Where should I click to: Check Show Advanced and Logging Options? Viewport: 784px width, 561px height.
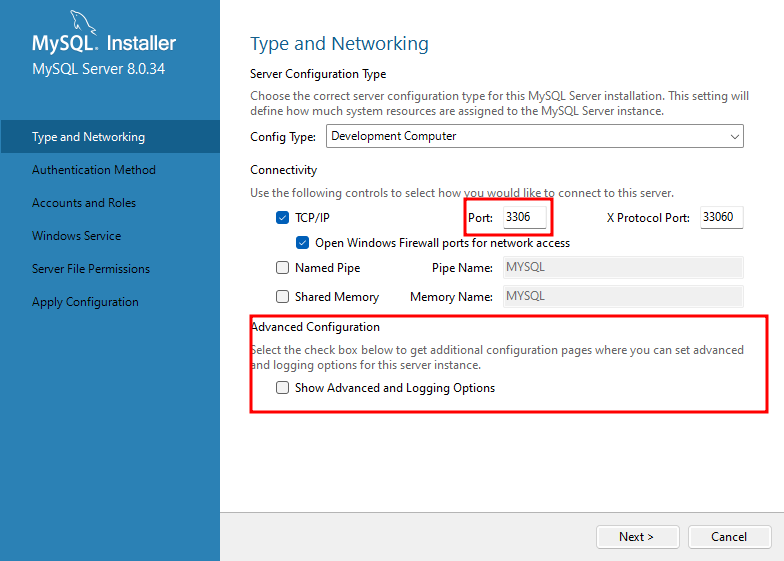coord(282,388)
